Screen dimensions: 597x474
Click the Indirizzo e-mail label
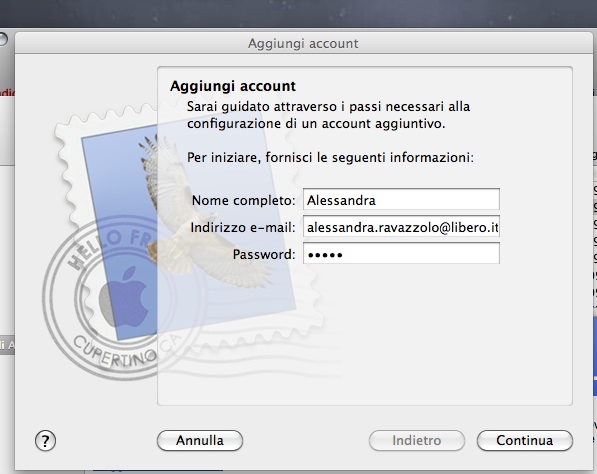(x=243, y=227)
